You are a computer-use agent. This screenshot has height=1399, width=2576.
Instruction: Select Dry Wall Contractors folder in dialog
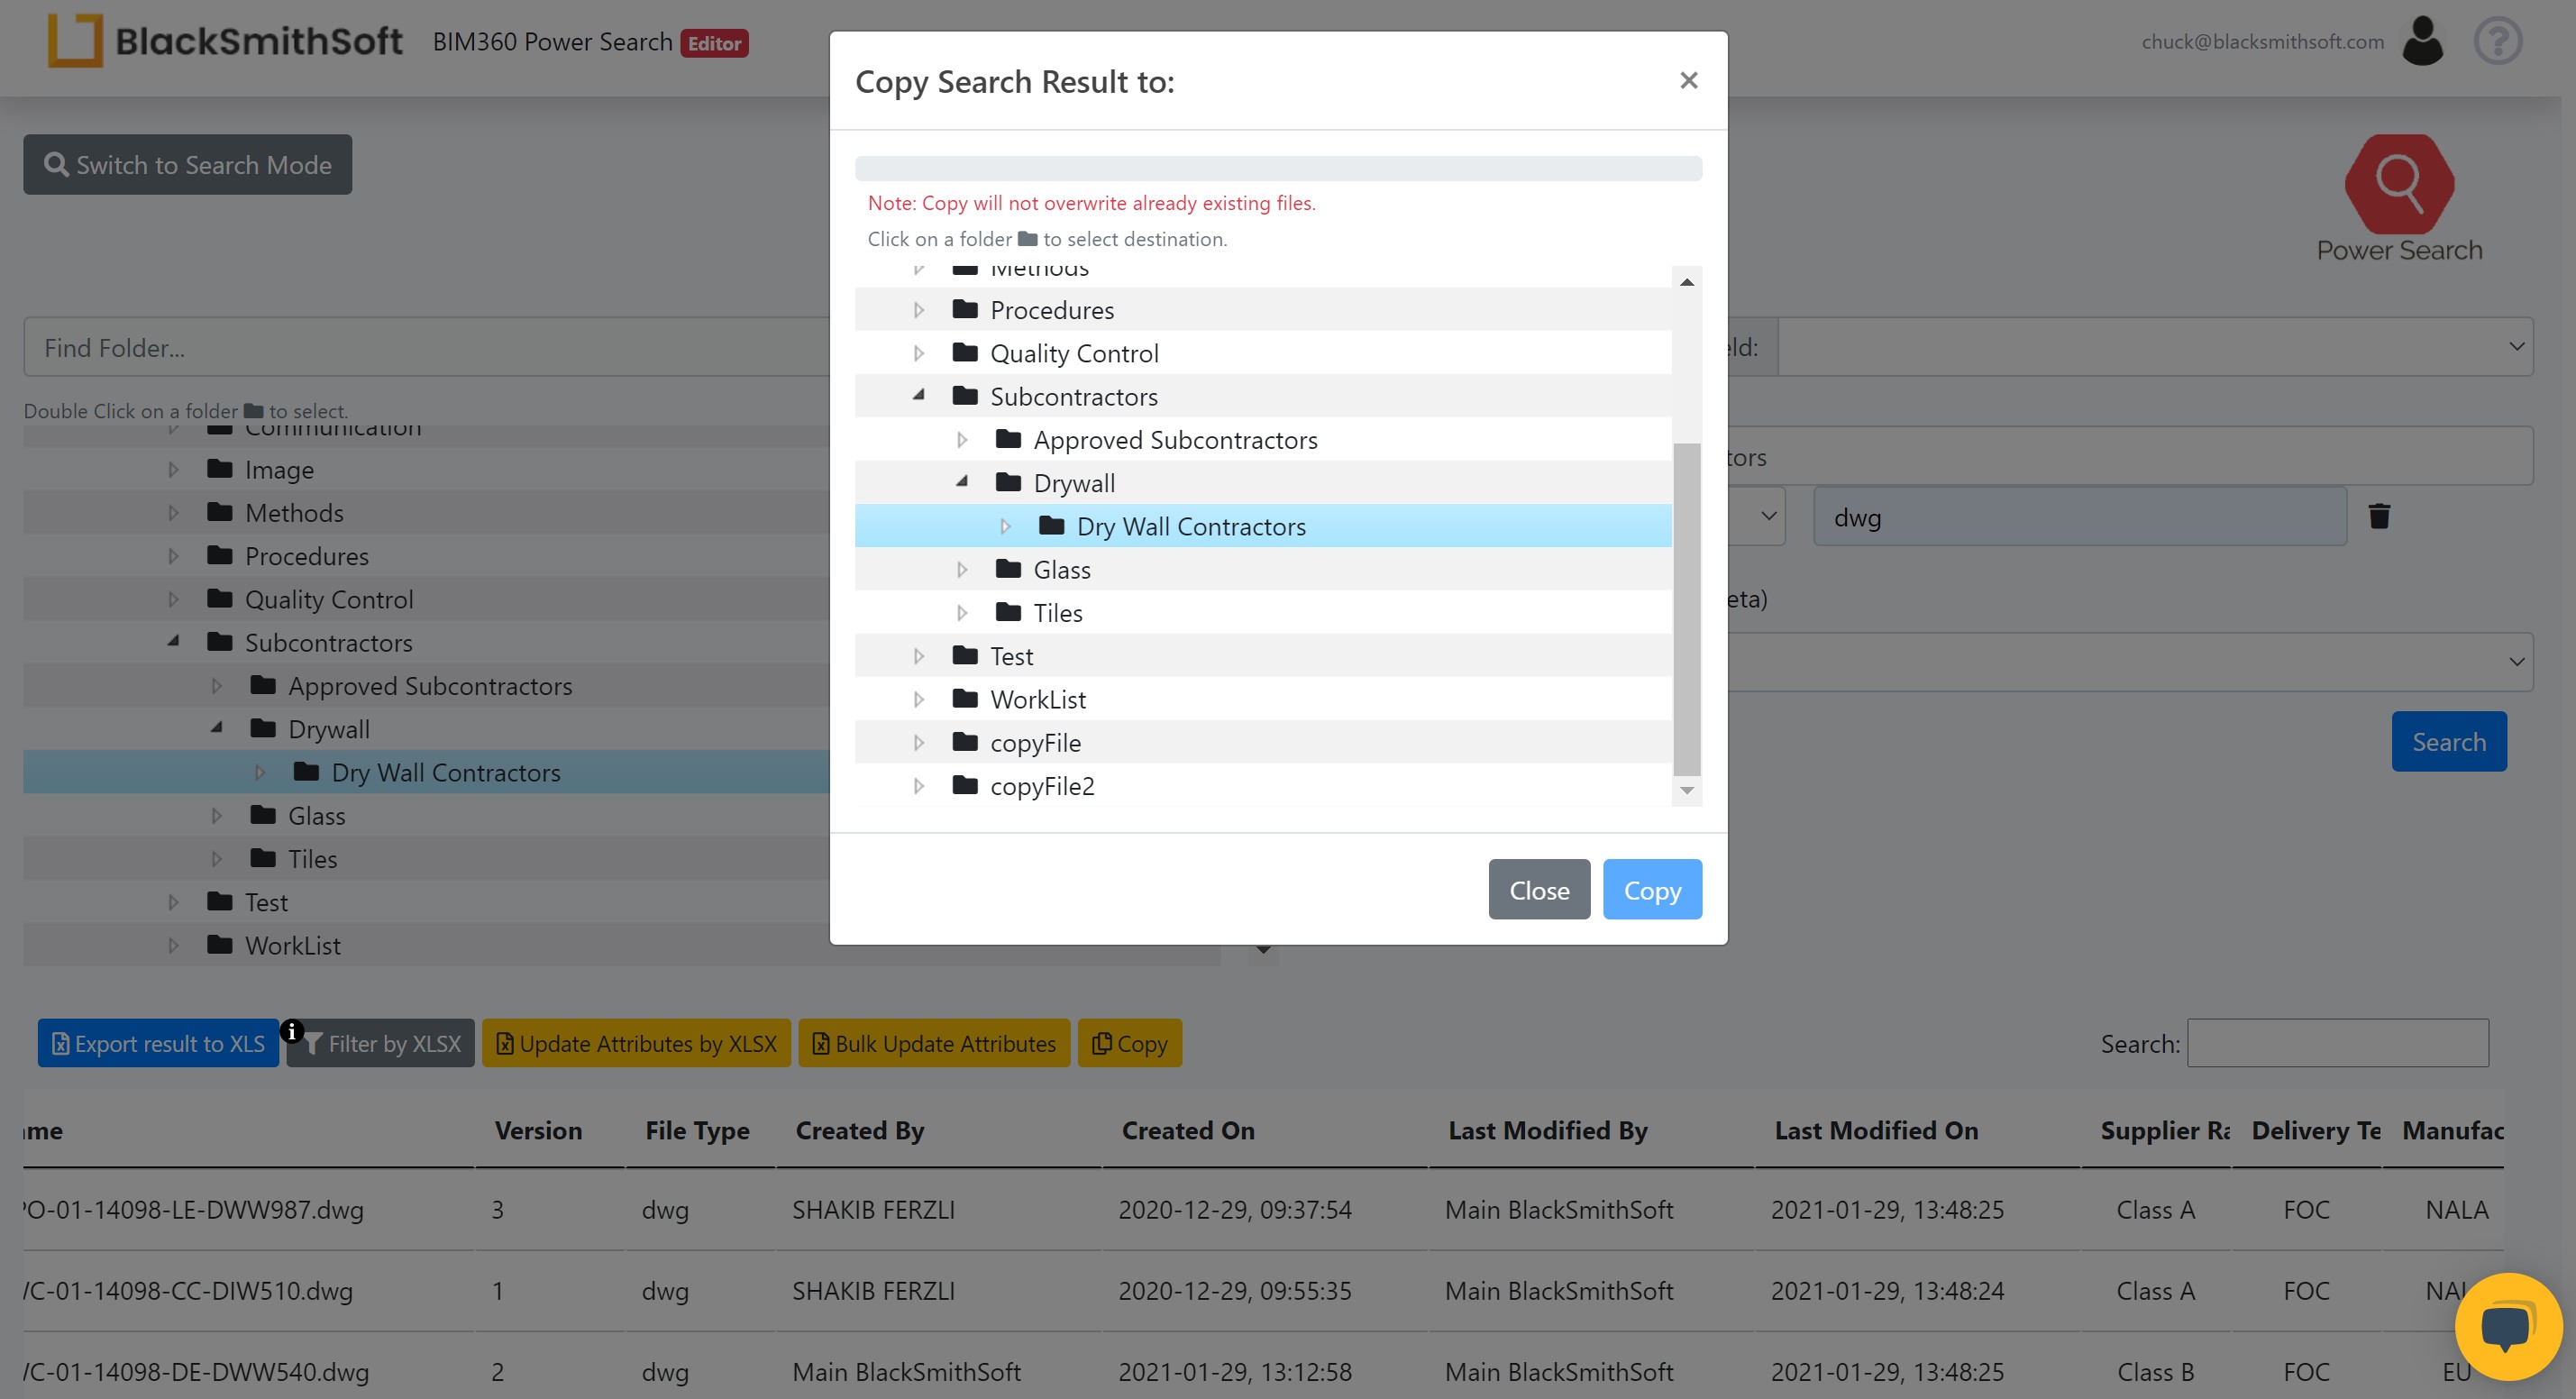(1190, 527)
